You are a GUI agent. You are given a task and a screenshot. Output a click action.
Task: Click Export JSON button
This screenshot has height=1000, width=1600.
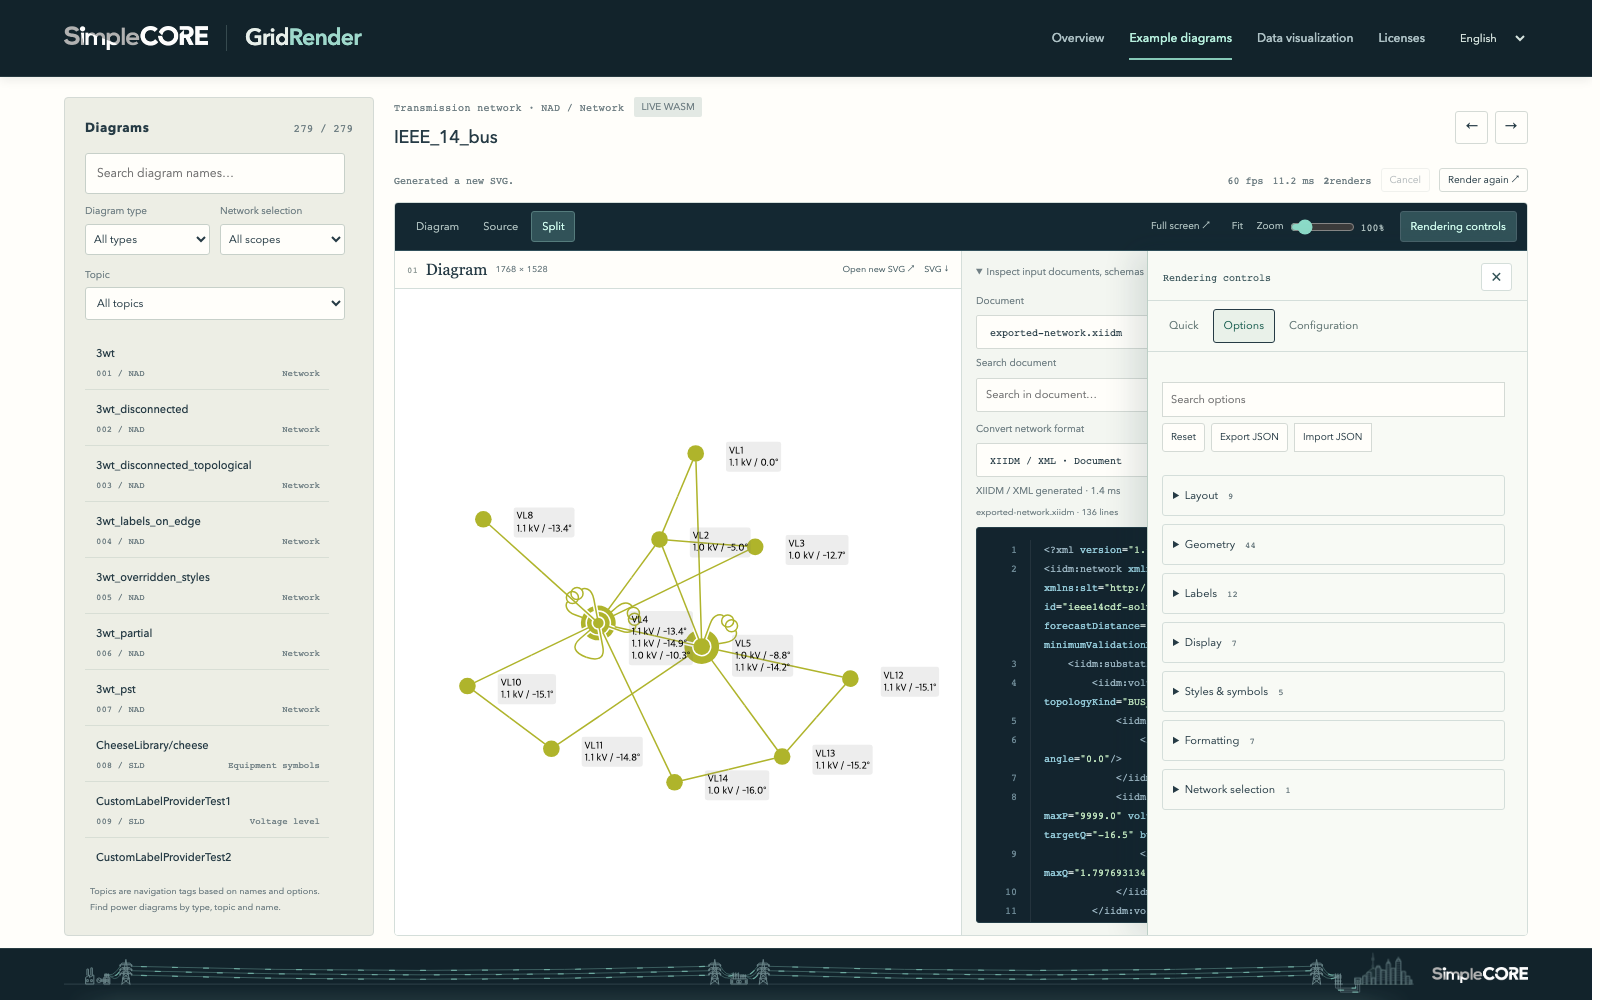click(x=1249, y=437)
